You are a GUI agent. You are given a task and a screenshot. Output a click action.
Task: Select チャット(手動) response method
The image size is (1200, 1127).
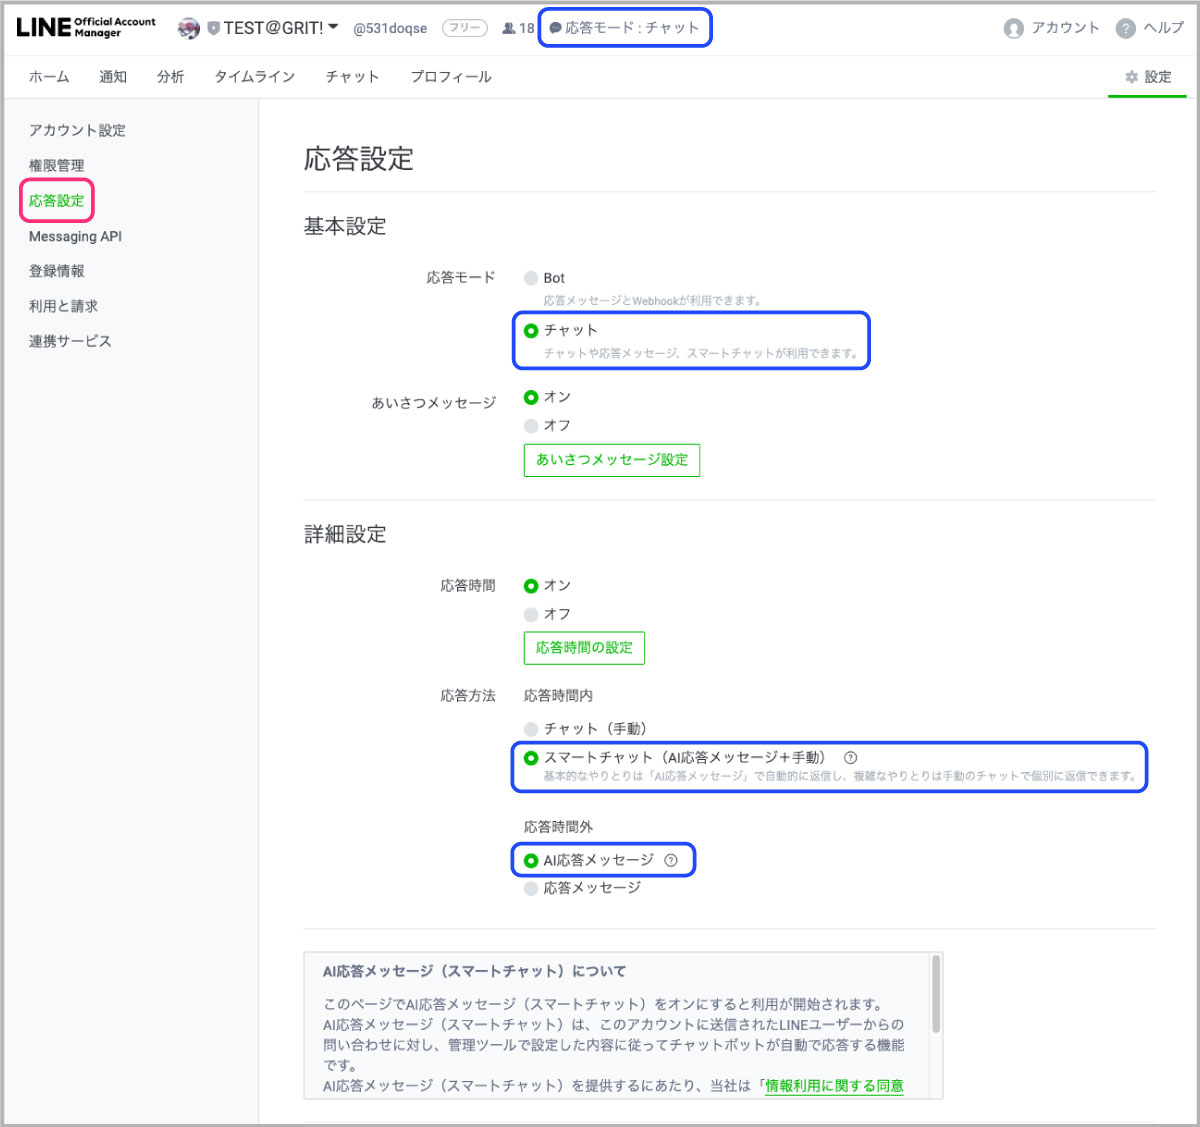pos(531,729)
